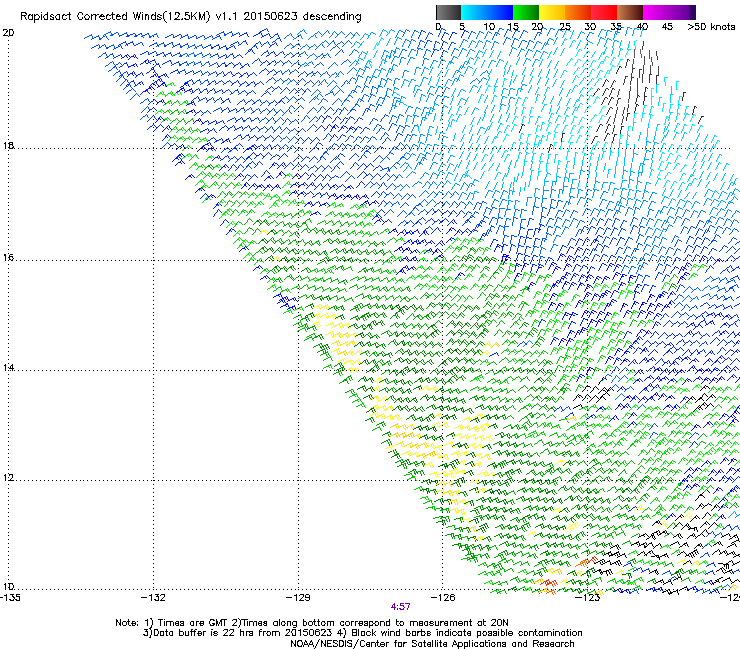Click the purple '4:57' pass time label
The width and height of the screenshot is (740, 650).
point(400,607)
